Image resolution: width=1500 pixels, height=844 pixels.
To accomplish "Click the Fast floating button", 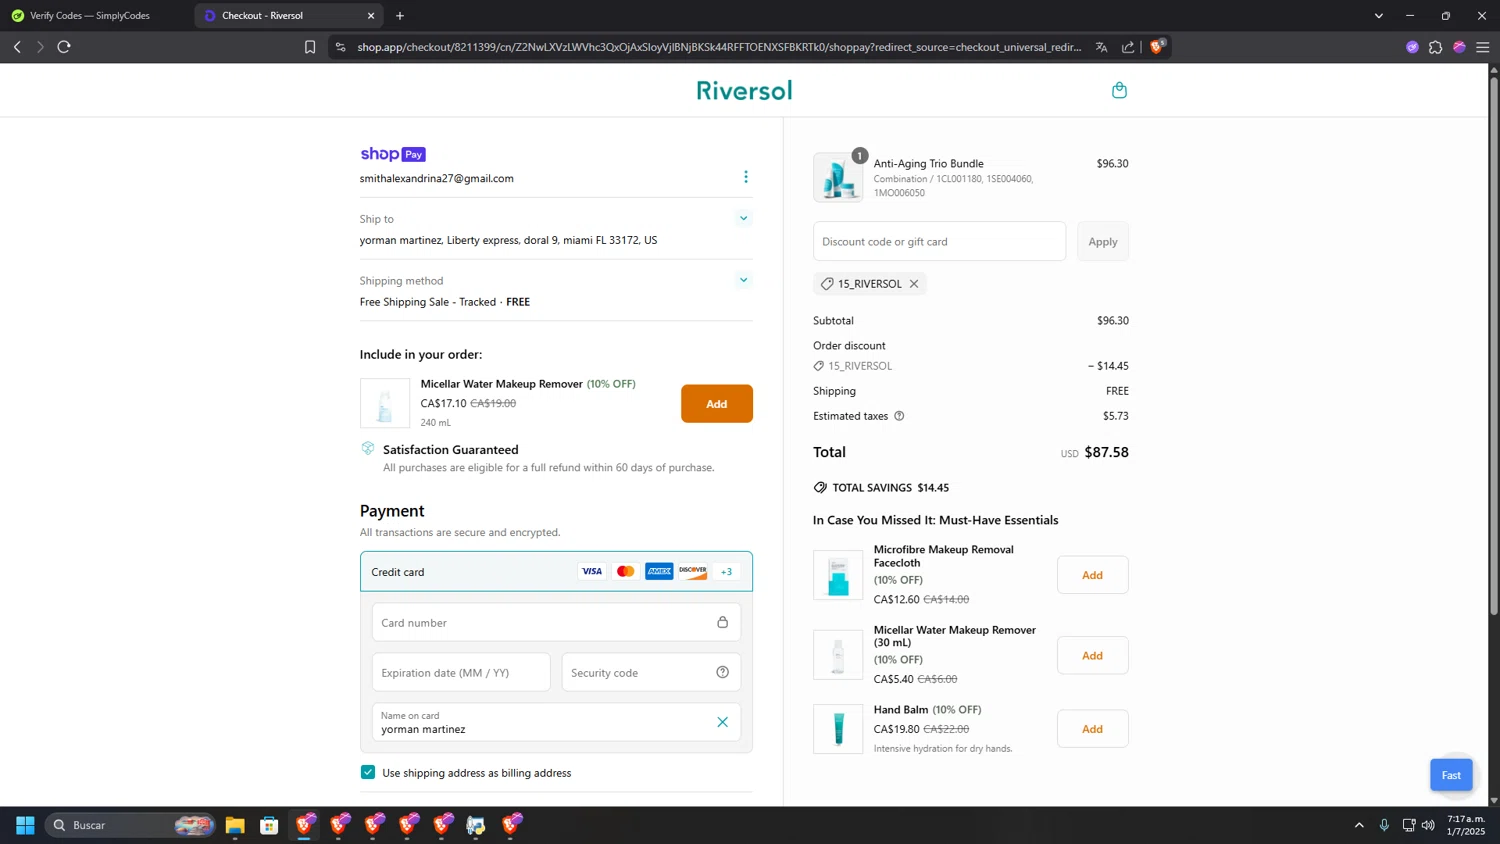I will 1451,775.
